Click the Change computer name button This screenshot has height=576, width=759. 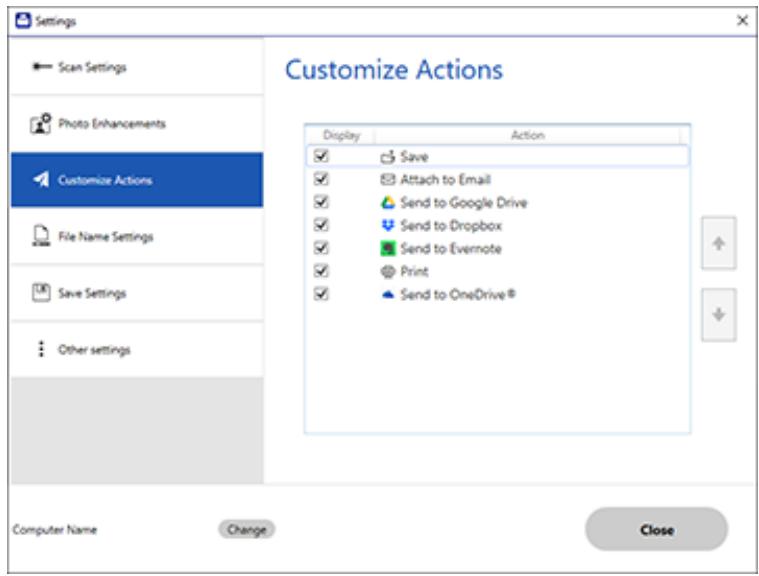click(246, 530)
